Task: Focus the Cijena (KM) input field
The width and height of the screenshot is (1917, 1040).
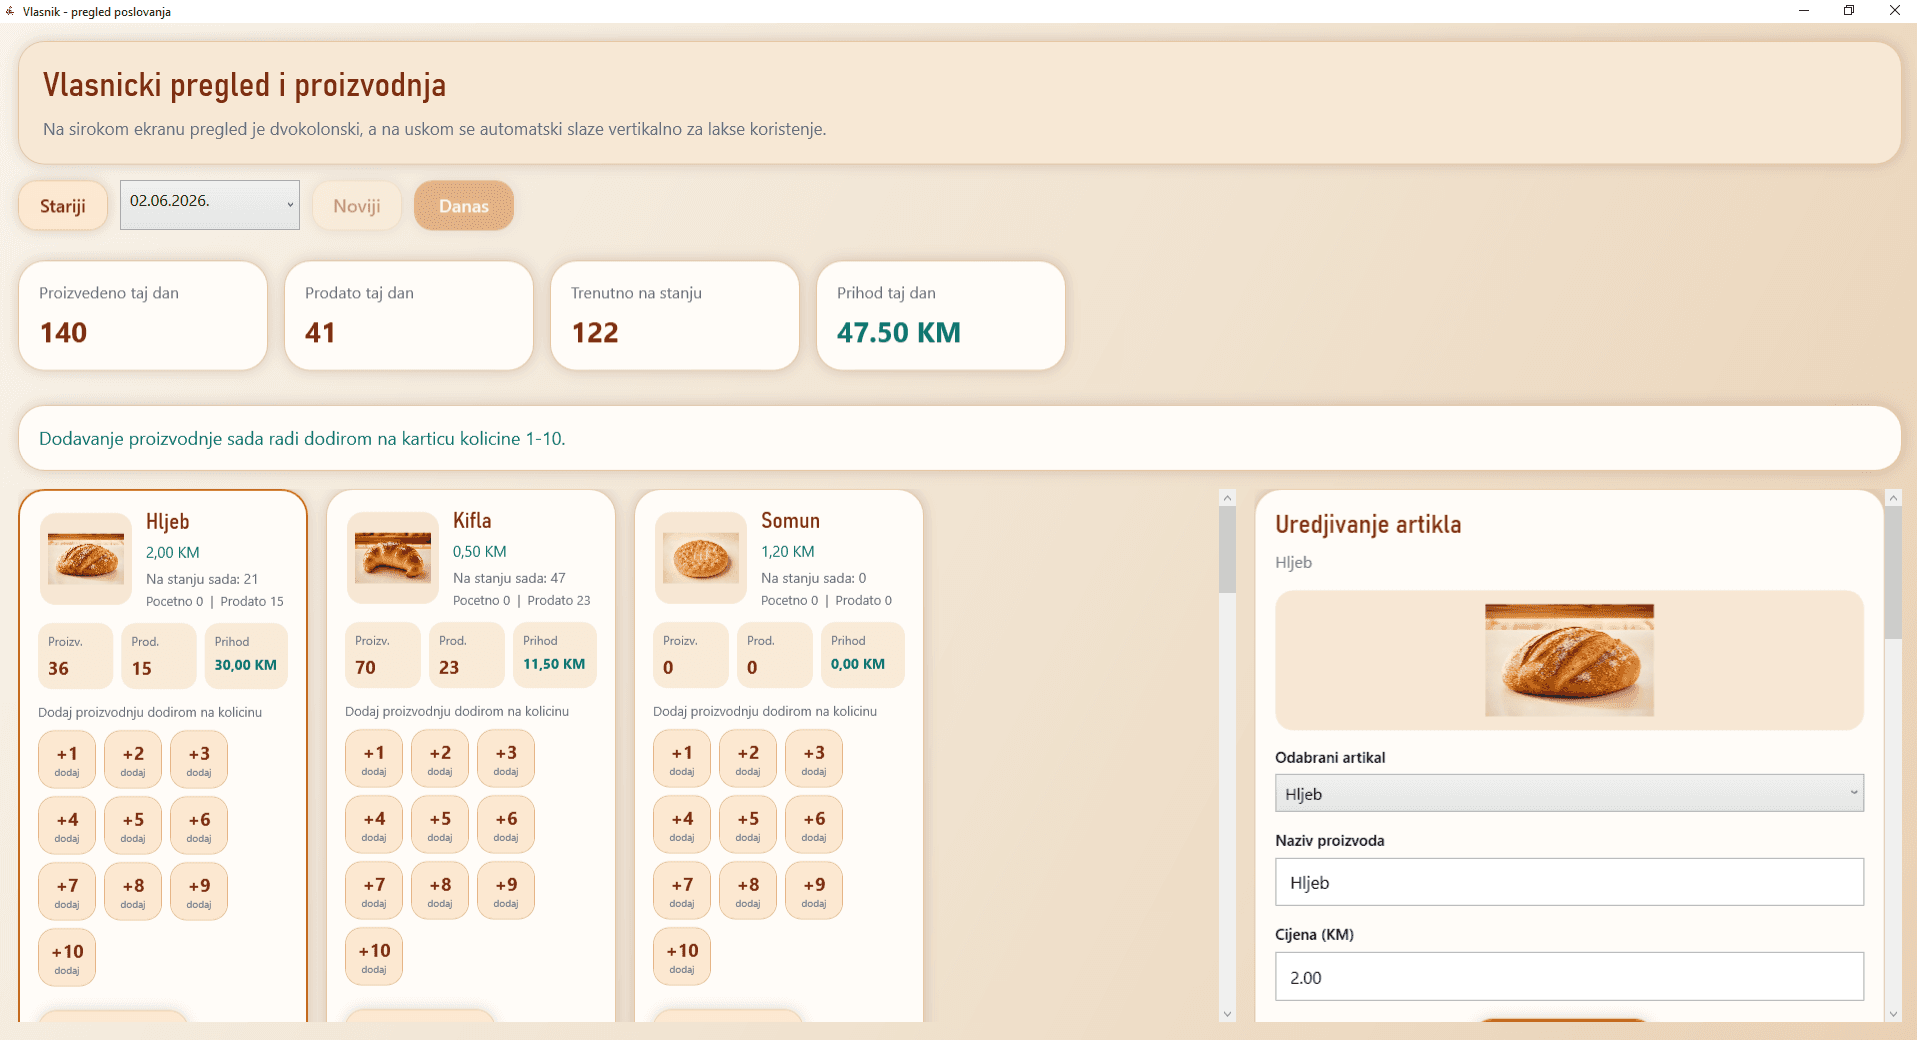Action: [1569, 977]
